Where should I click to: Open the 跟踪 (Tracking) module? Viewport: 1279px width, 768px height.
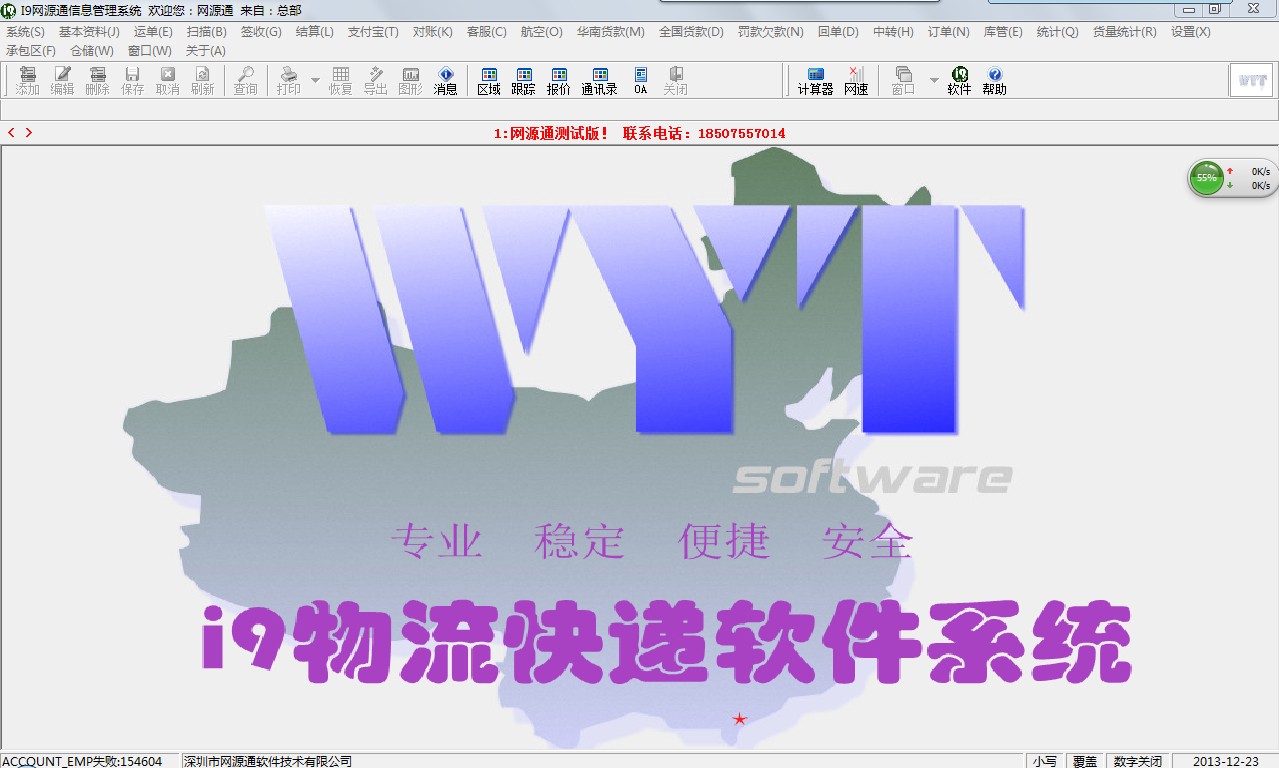[x=523, y=81]
